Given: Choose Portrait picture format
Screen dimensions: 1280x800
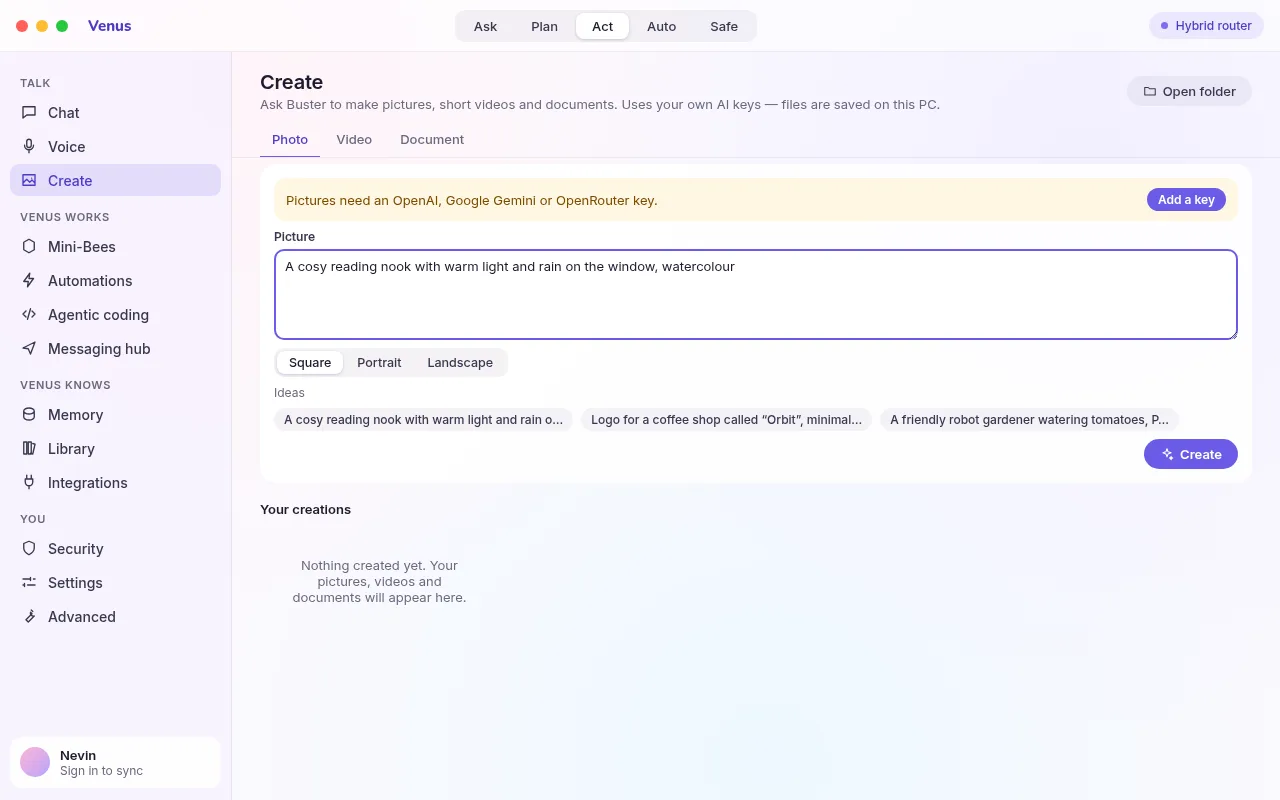Looking at the screenshot, I should pos(379,363).
